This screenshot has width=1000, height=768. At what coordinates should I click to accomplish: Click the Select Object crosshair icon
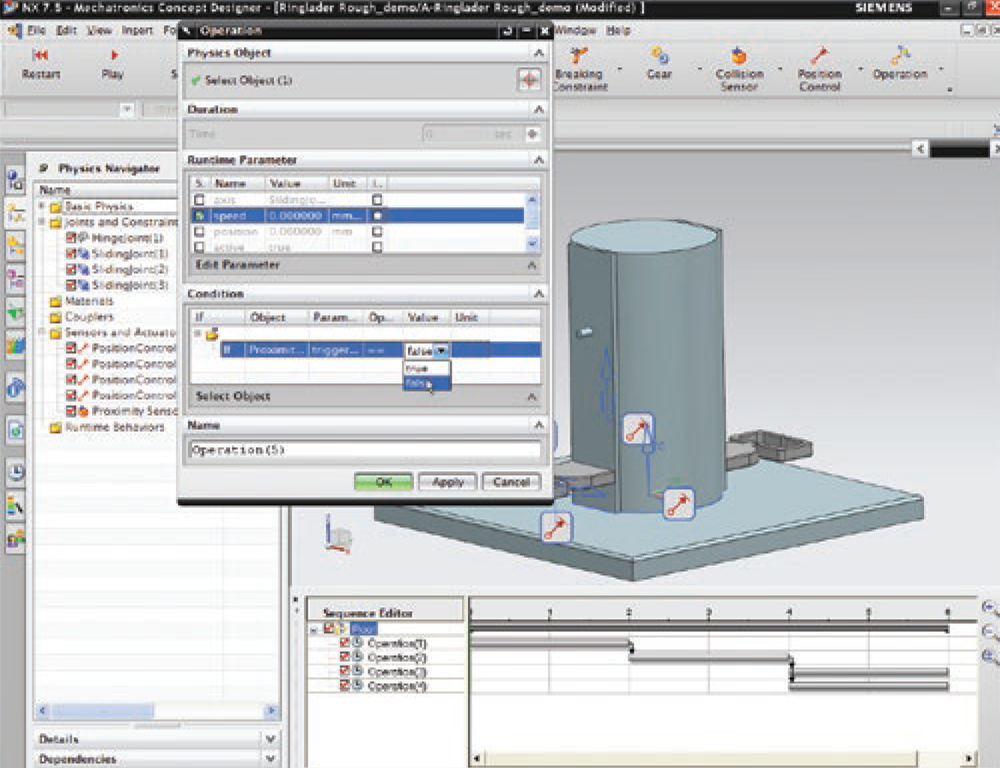point(529,80)
